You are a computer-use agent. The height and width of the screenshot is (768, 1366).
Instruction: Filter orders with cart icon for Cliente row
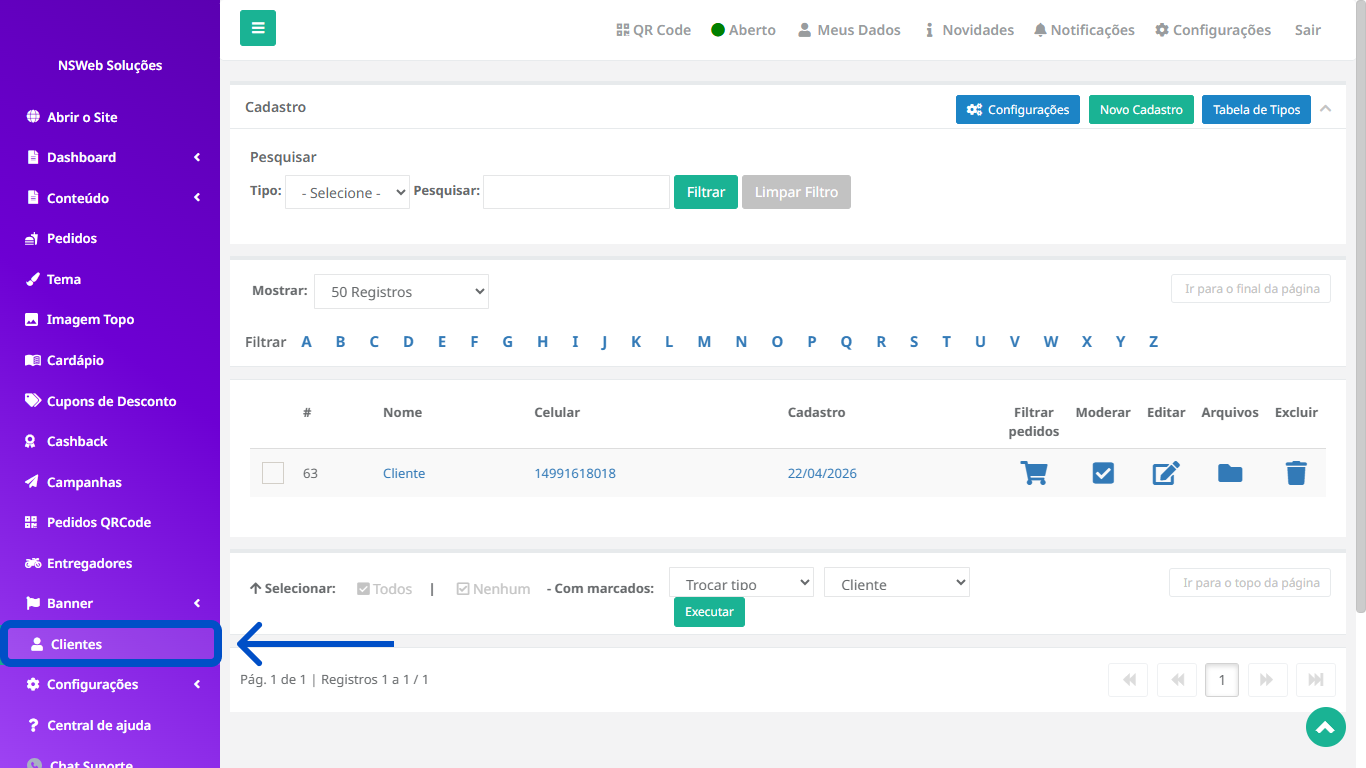[x=1034, y=473]
